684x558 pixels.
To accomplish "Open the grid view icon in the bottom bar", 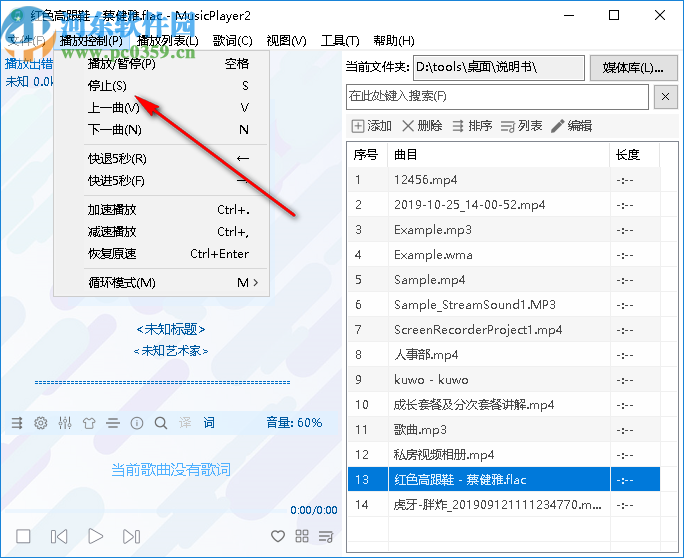I will (302, 536).
